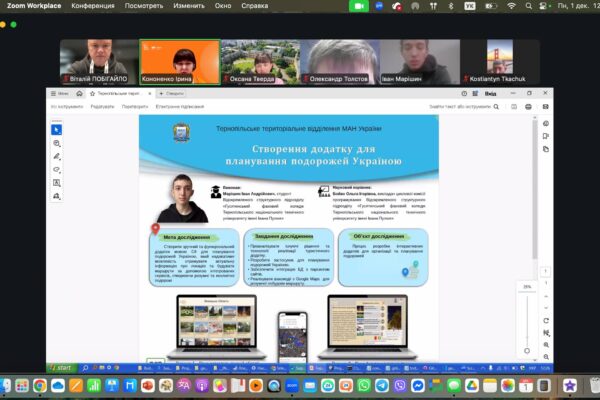The image size is (600, 400).
Task: Open WhatsApp from the dock
Action: point(363,386)
